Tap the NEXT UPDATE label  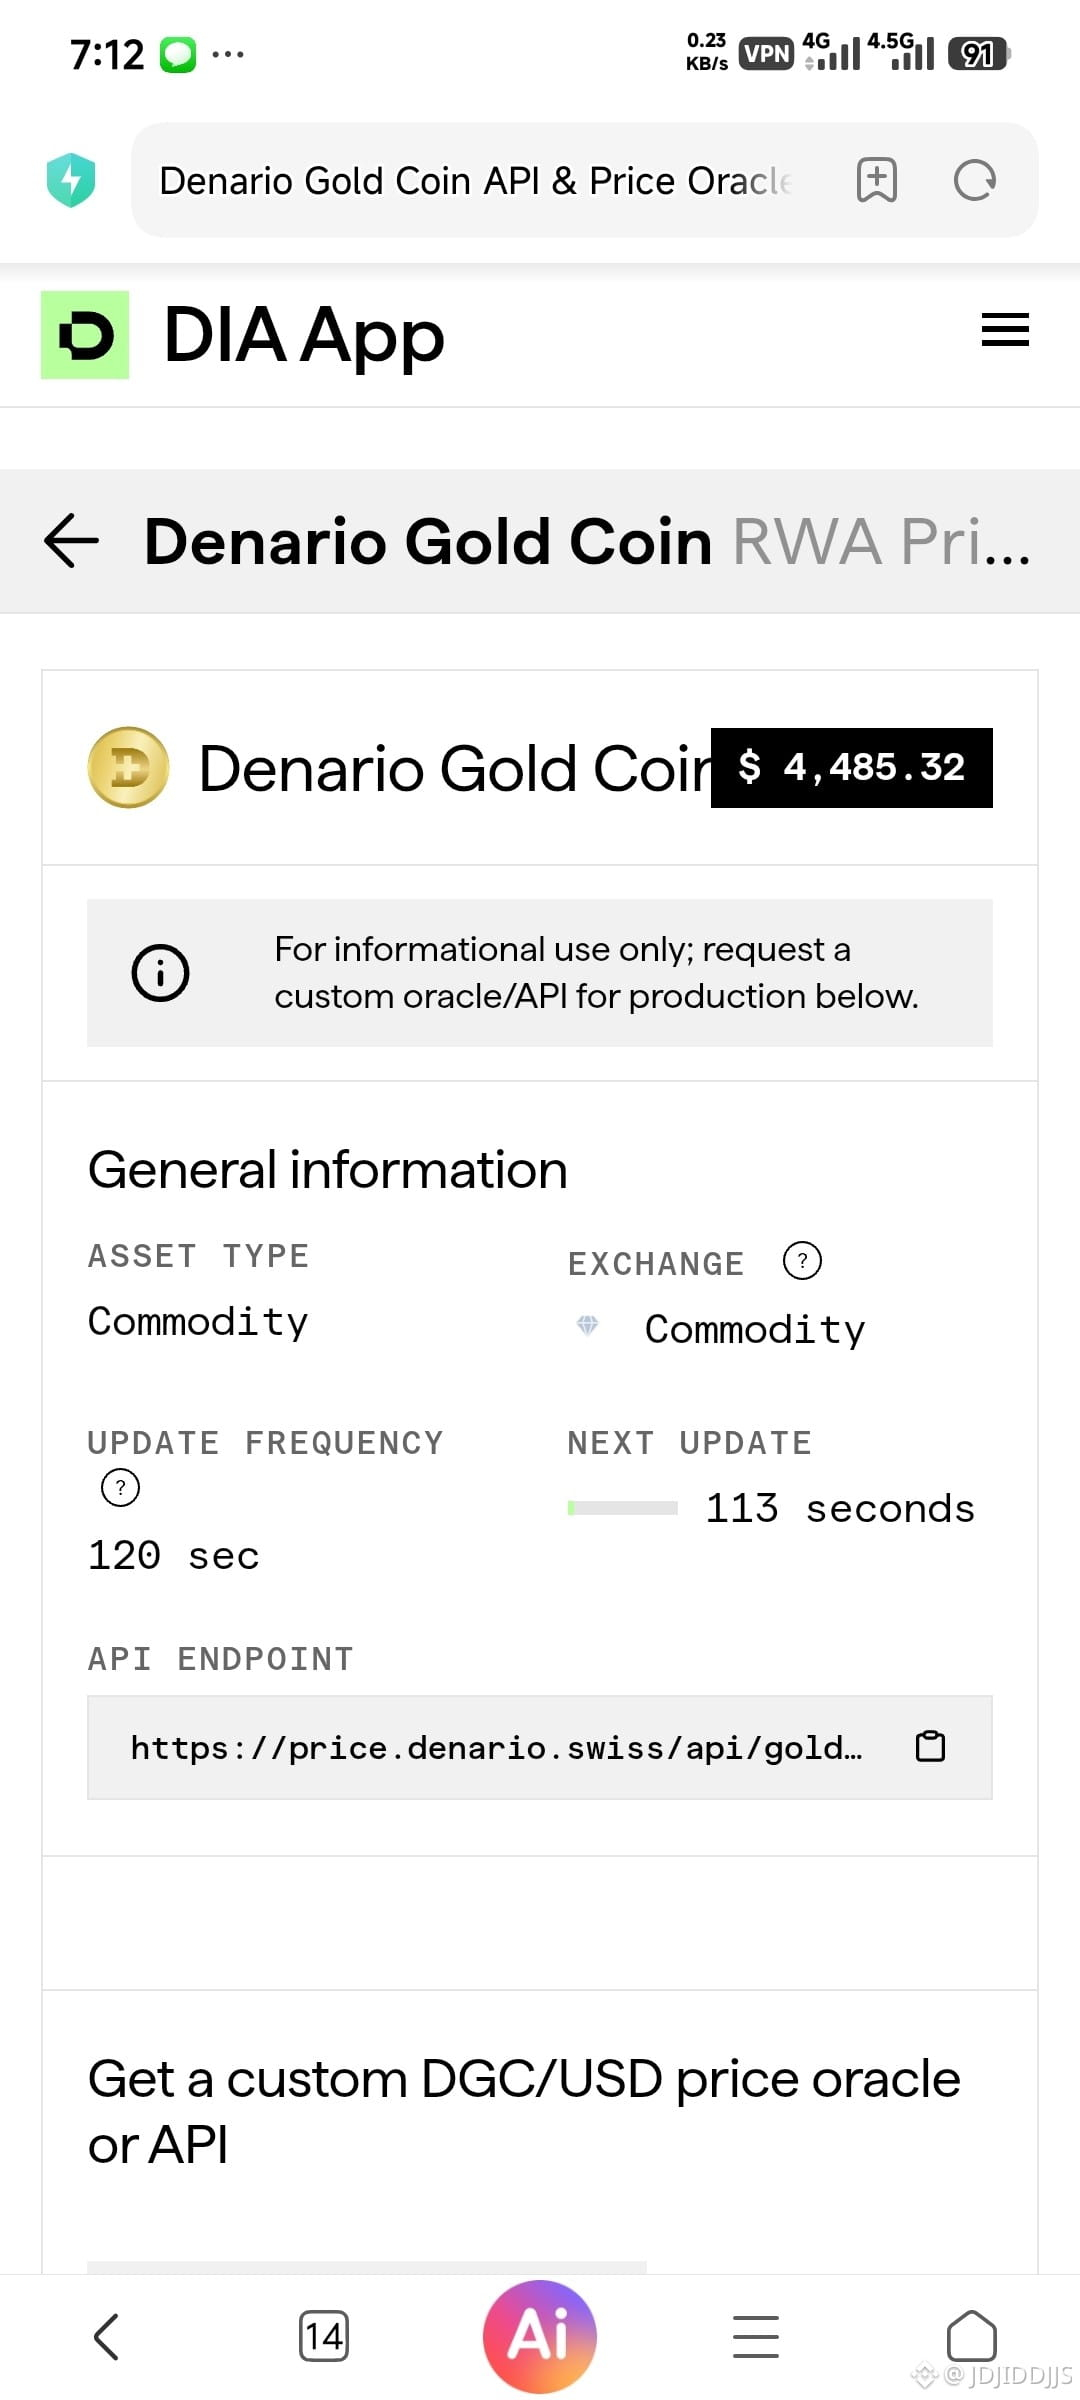pyautogui.click(x=690, y=1443)
